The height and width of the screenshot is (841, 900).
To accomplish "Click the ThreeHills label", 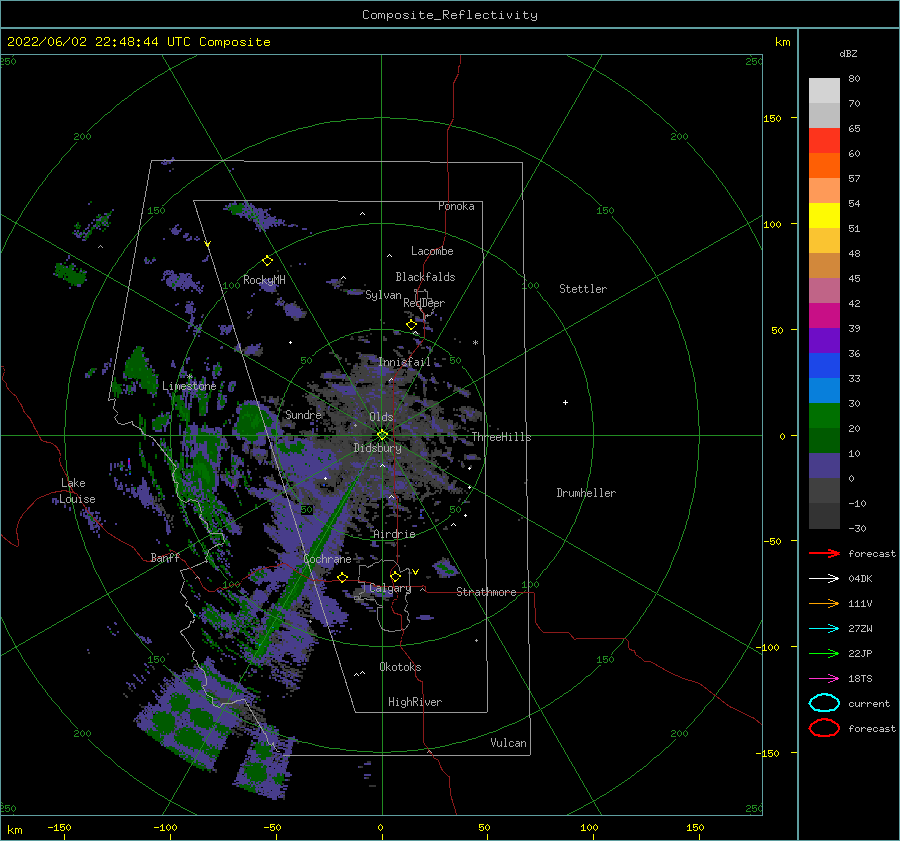I will 501,437.
